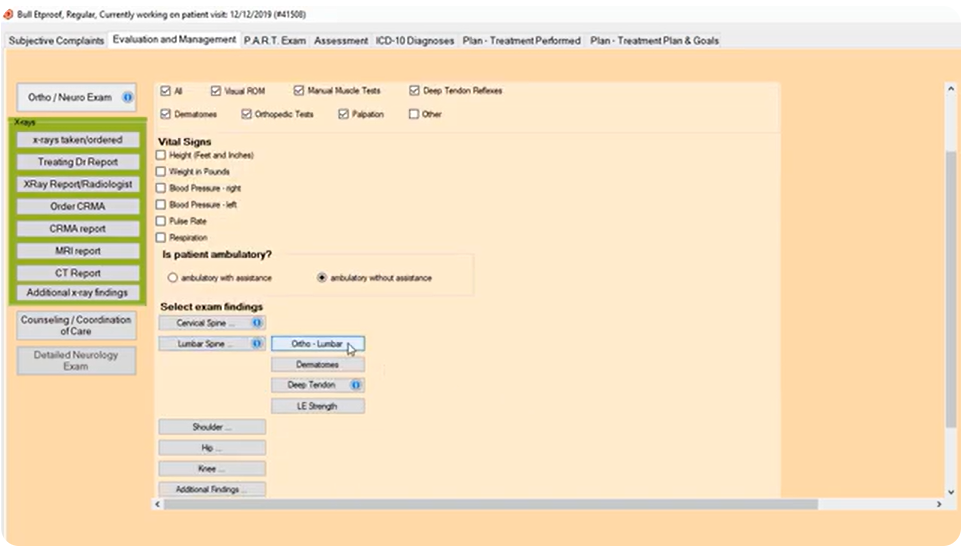Check Blood Pressure - right box

tap(161, 188)
